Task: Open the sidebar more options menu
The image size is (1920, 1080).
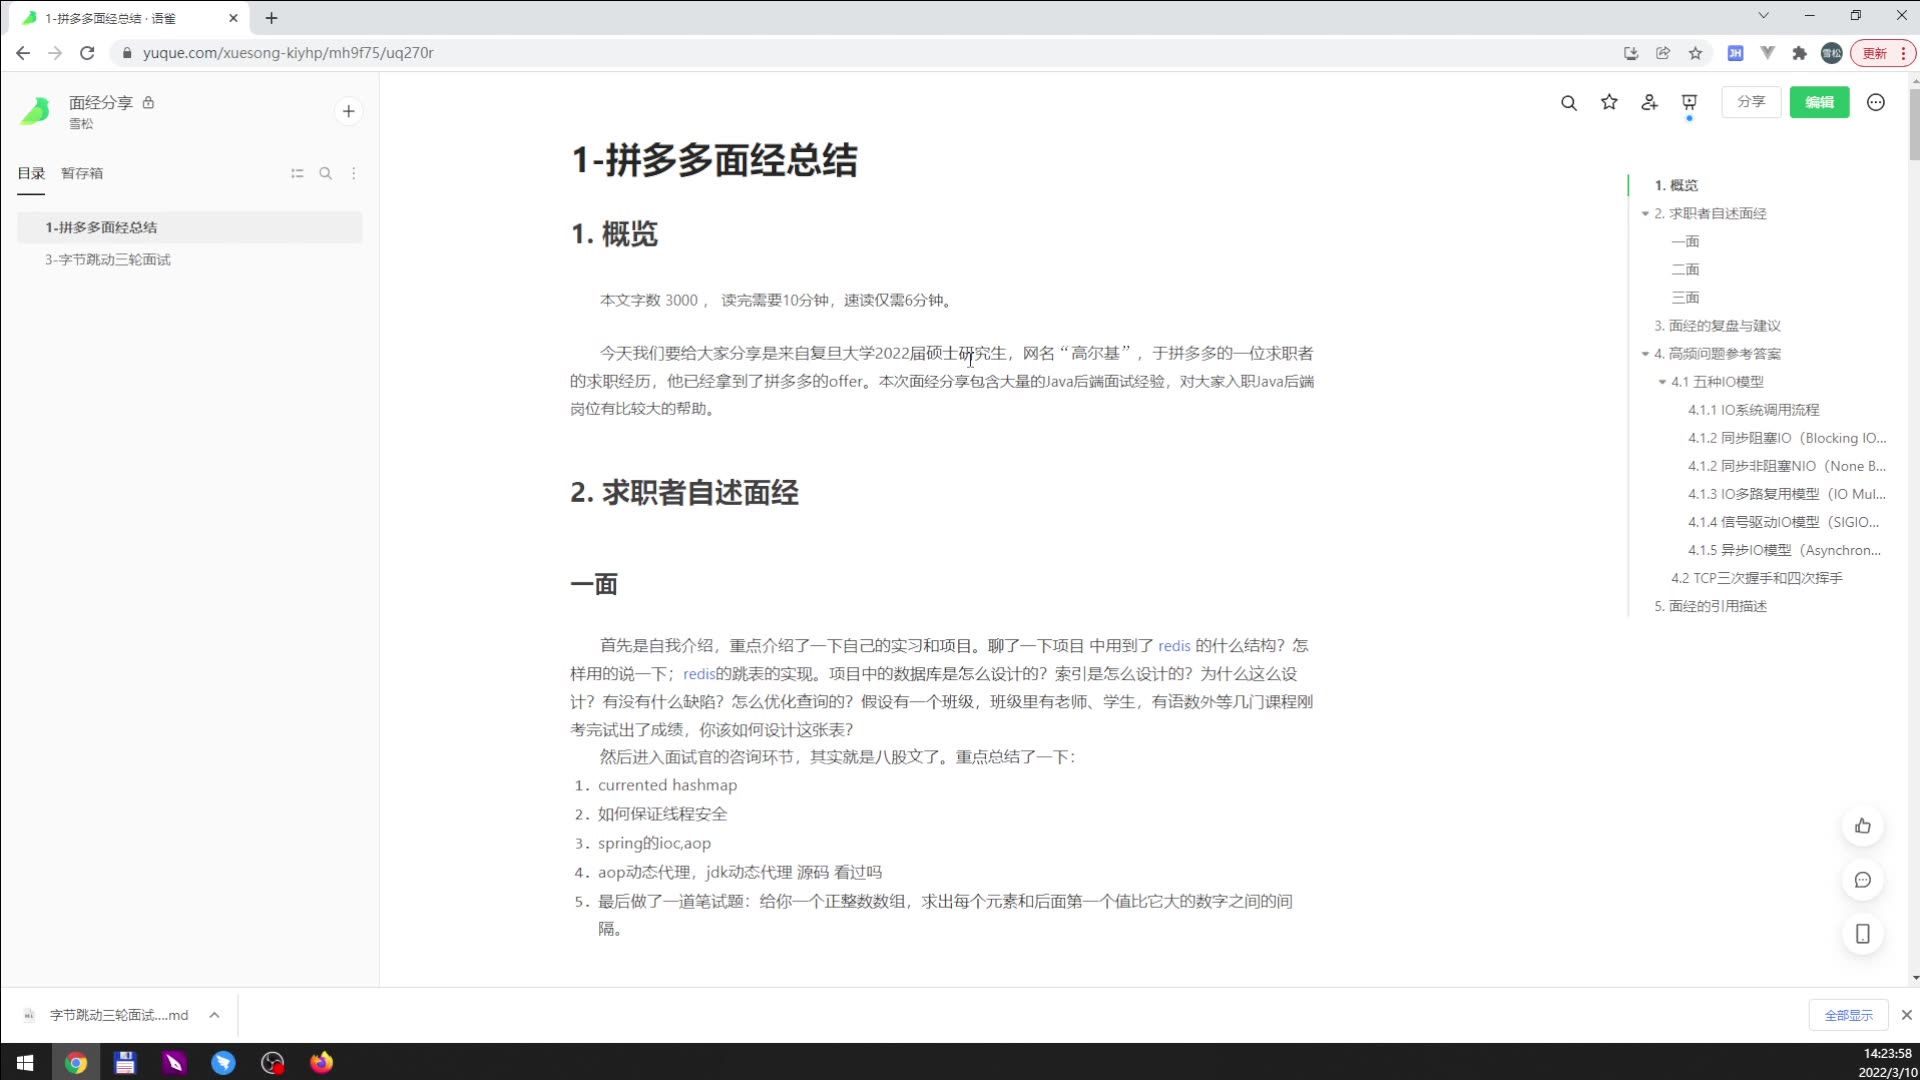Action: coord(353,173)
